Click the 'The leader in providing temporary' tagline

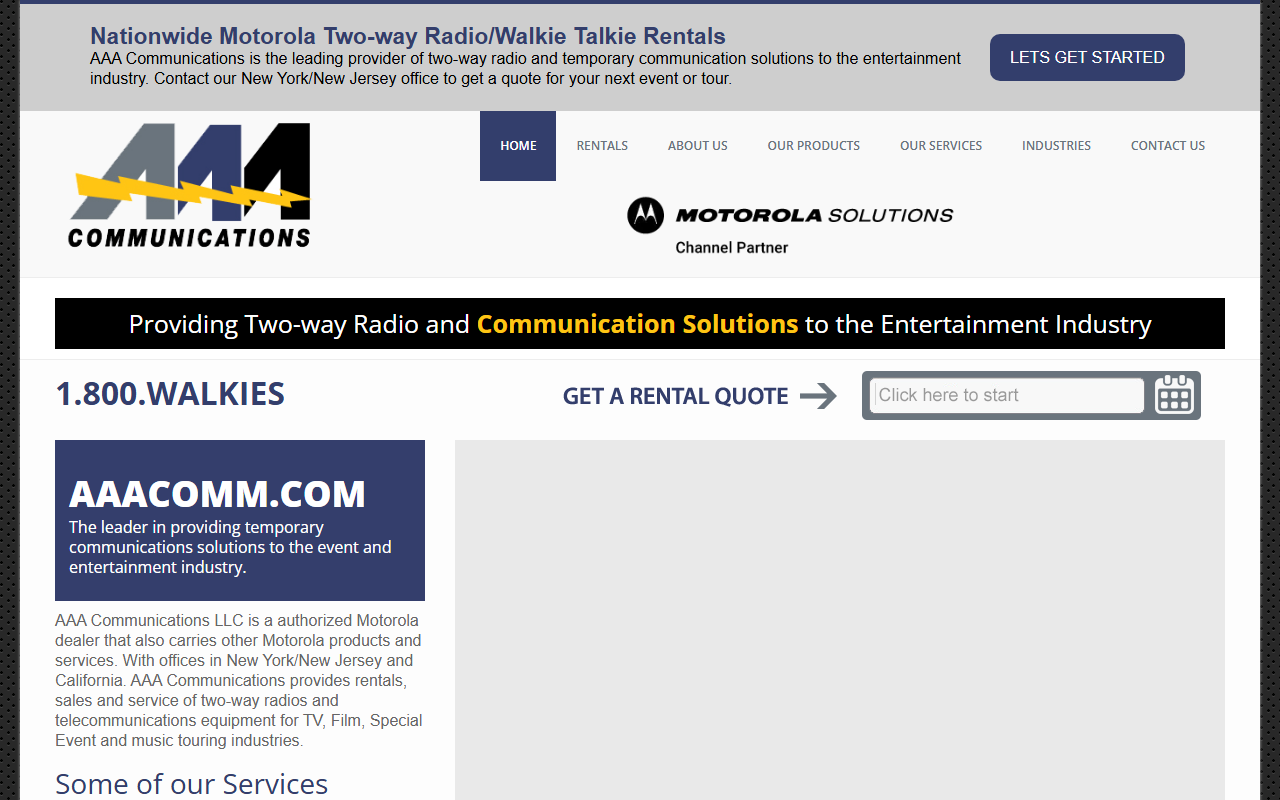[x=230, y=547]
